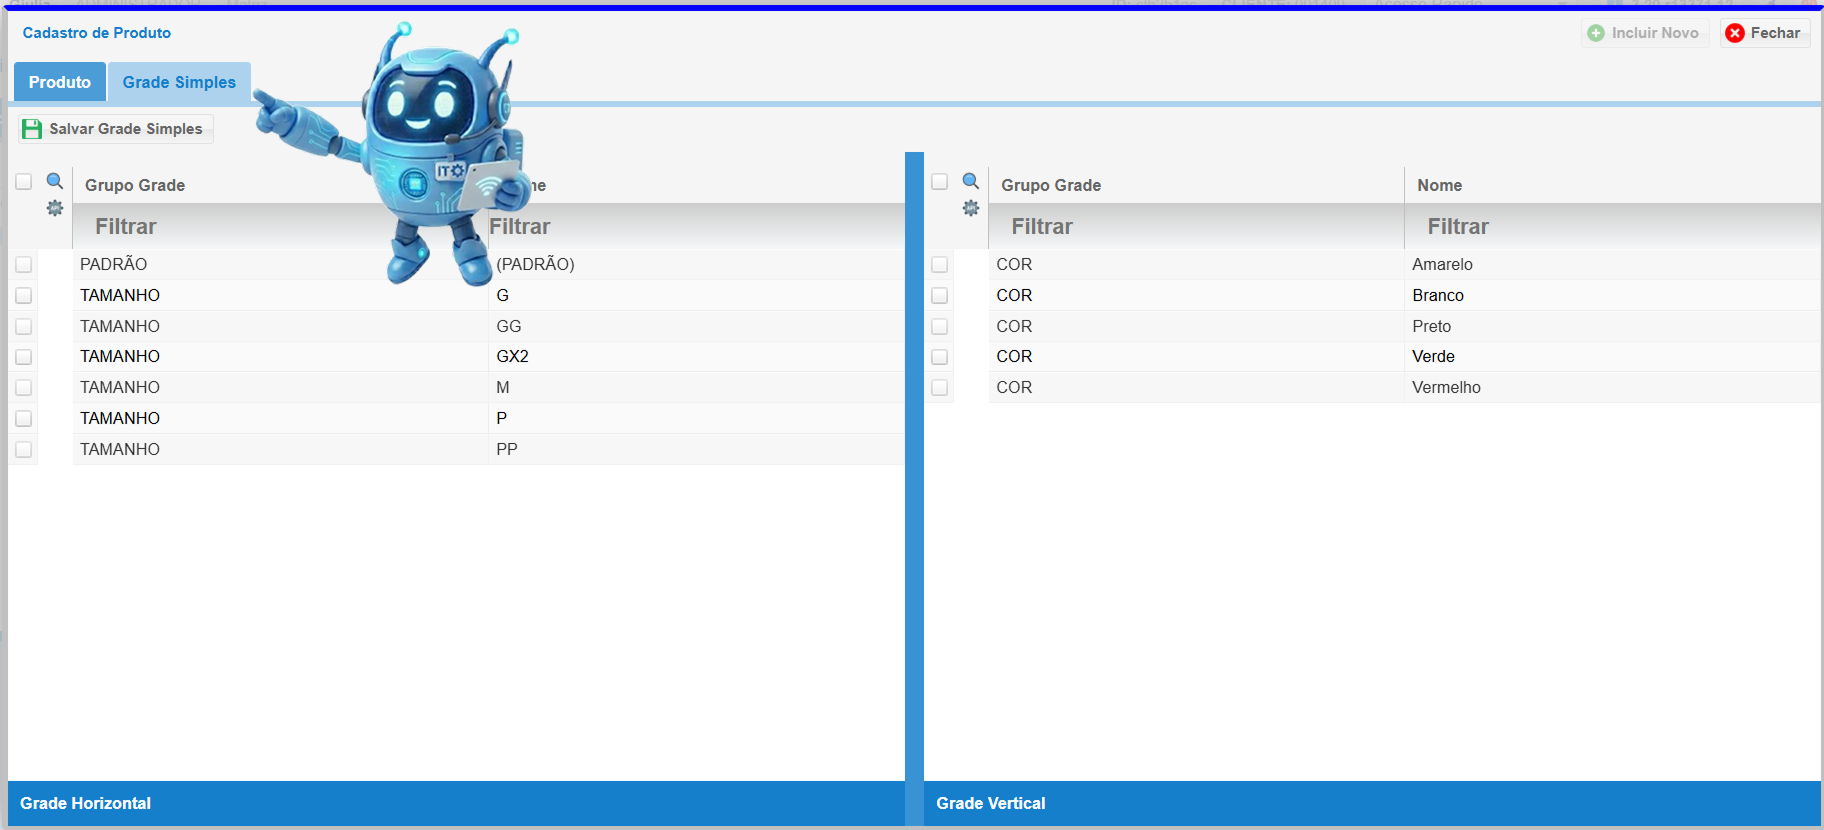Screen dimensions: 1824x830
Task: Sort by right grid Nome column header
Action: (1439, 185)
